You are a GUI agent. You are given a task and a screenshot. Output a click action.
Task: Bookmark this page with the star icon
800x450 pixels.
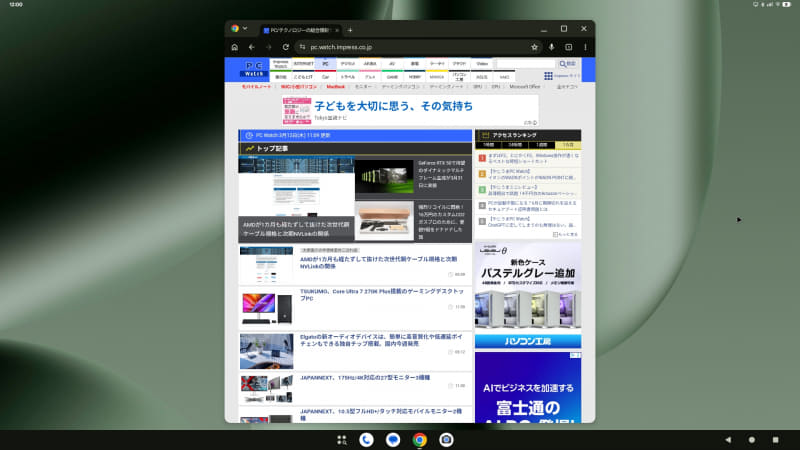534,47
